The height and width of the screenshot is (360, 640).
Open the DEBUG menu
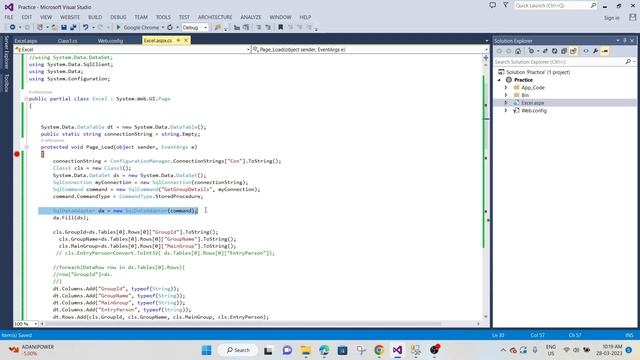pyautogui.click(x=118, y=17)
